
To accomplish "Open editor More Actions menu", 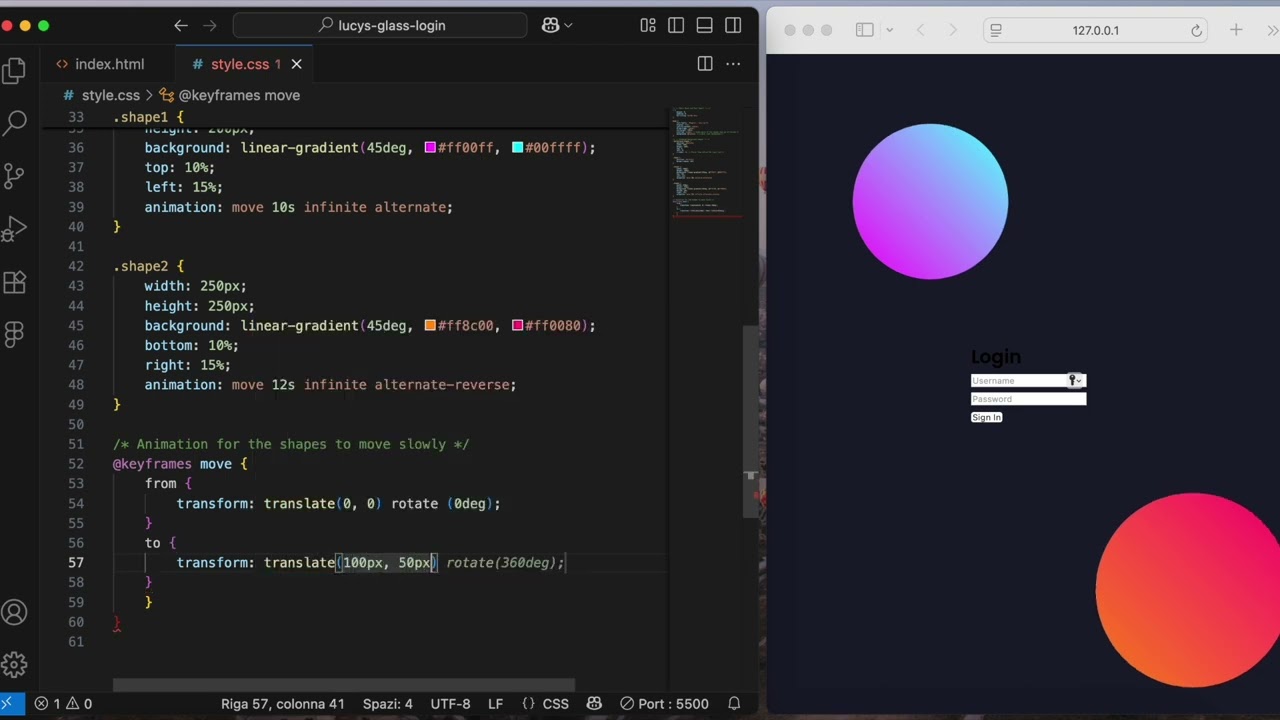I will point(733,64).
